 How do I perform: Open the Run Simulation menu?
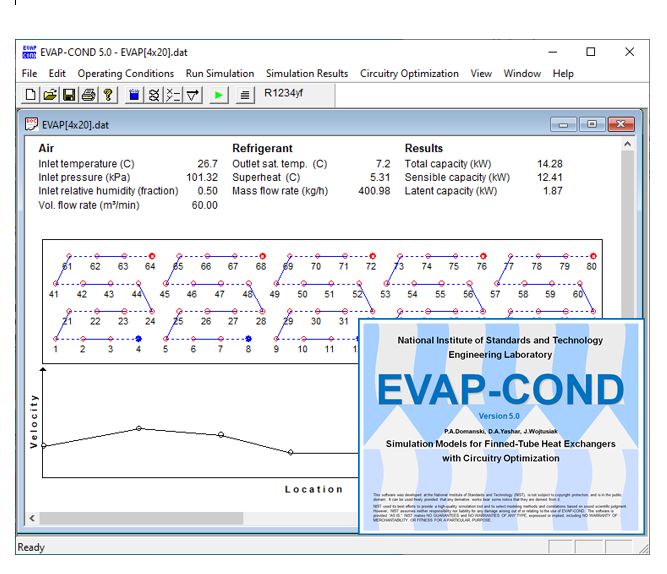[x=220, y=73]
